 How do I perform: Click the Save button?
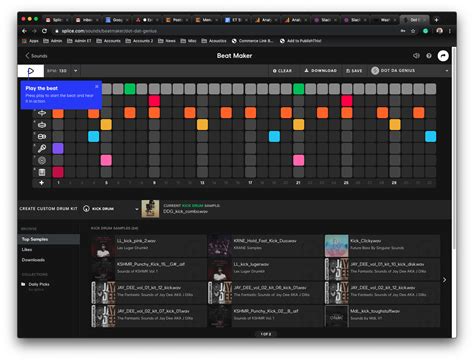tap(354, 71)
